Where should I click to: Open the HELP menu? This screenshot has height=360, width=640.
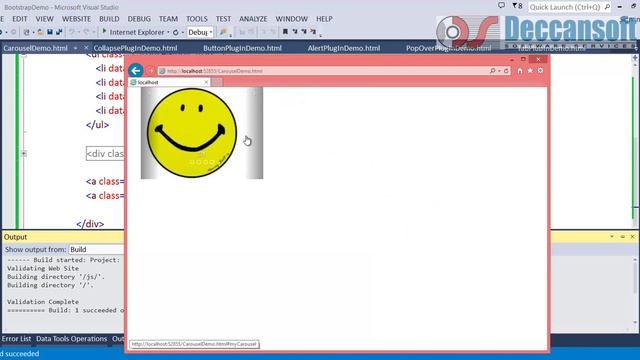coord(324,19)
